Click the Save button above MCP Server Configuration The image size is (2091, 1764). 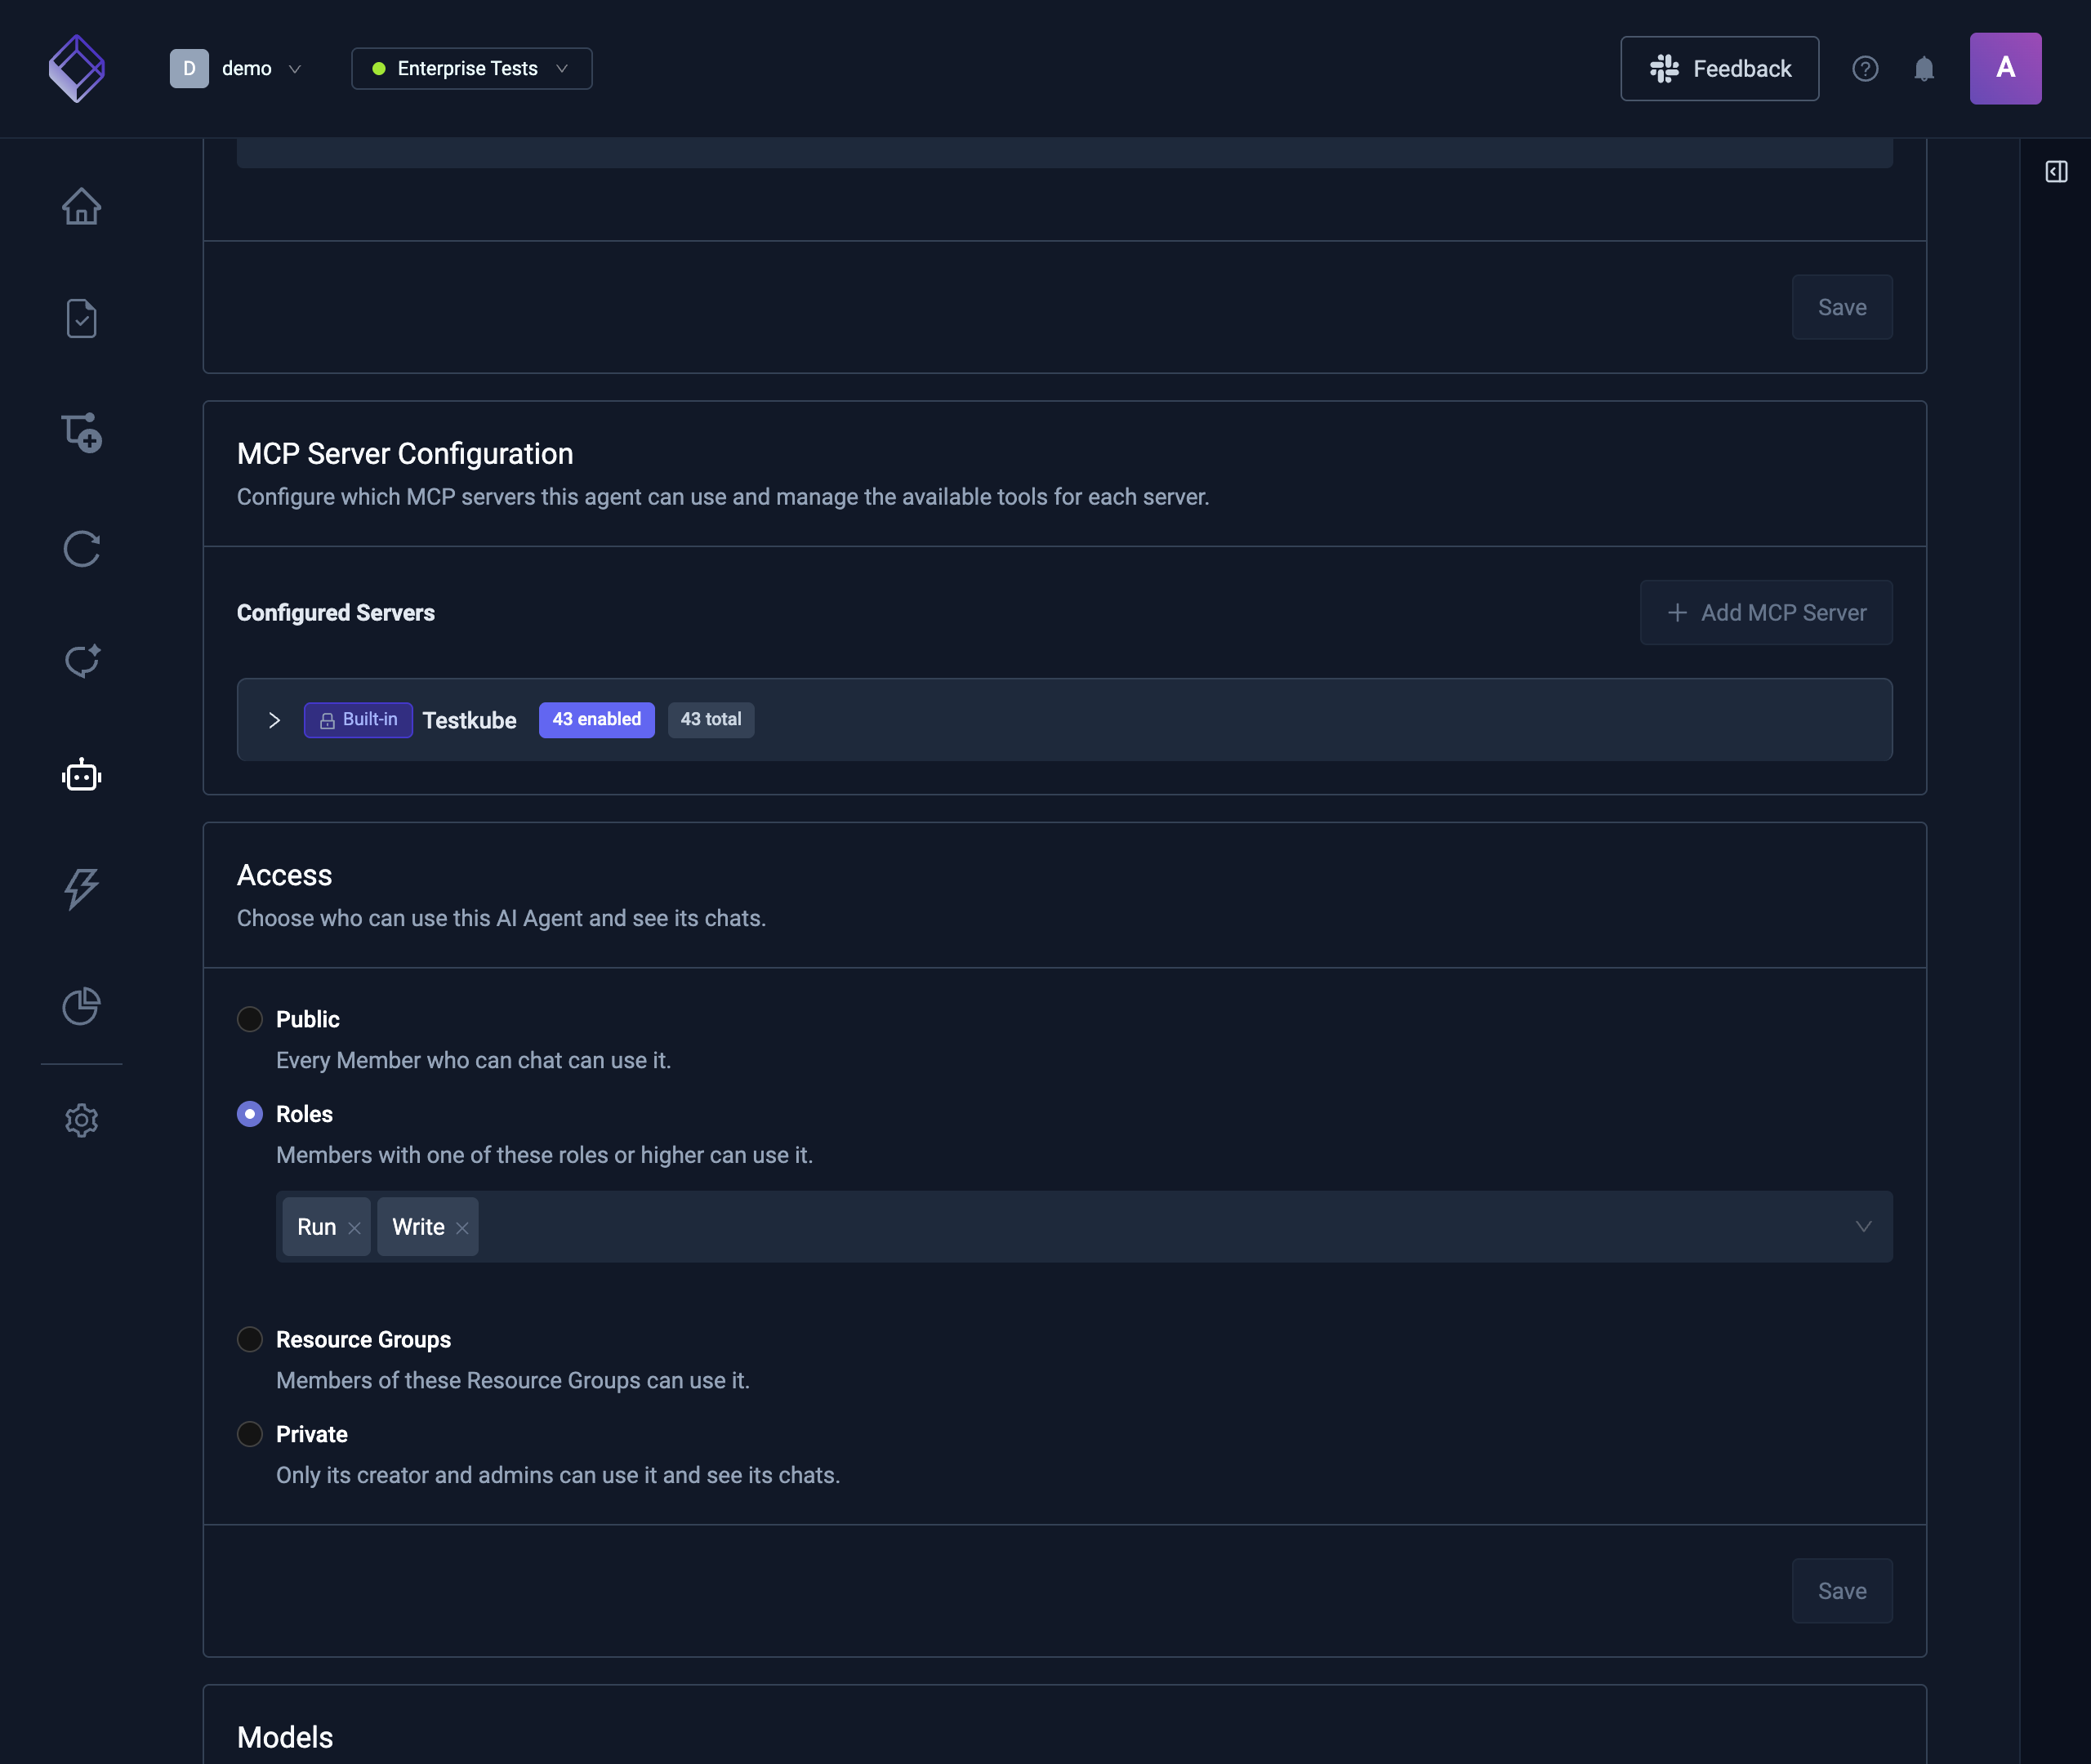coord(1842,307)
